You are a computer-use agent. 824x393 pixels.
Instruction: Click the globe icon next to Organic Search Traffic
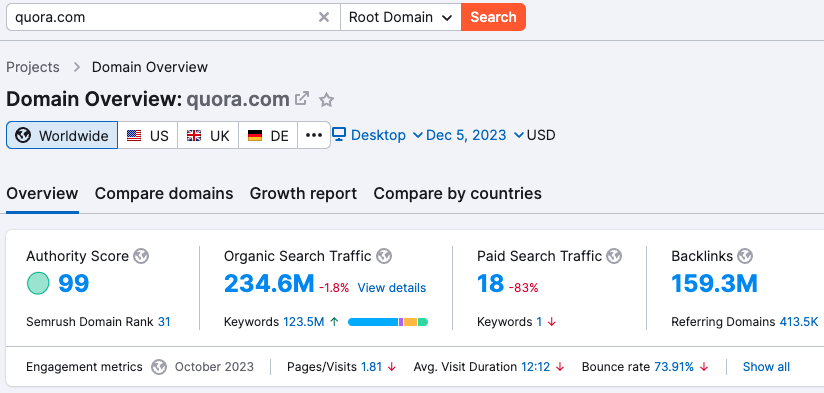coord(384,256)
